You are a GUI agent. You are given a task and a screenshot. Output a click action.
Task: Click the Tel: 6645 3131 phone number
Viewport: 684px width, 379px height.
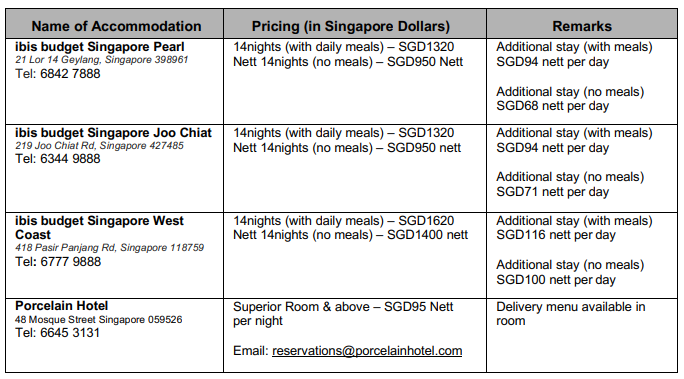(57, 333)
